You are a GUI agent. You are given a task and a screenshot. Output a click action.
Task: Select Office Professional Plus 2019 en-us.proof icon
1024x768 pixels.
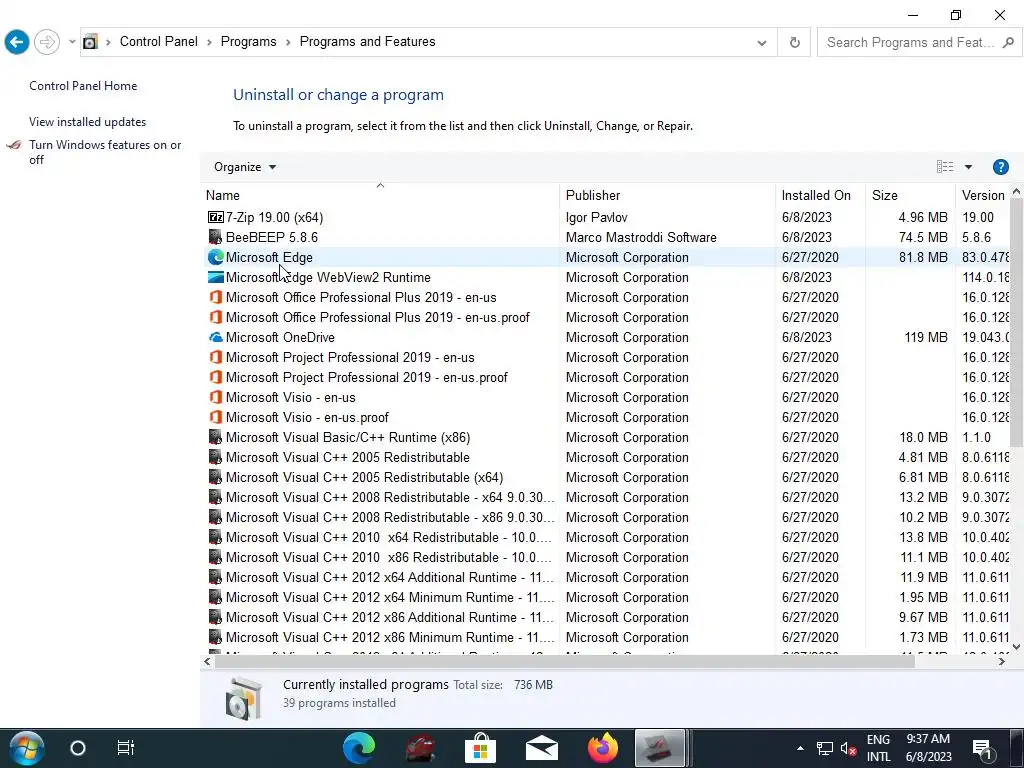(x=216, y=317)
